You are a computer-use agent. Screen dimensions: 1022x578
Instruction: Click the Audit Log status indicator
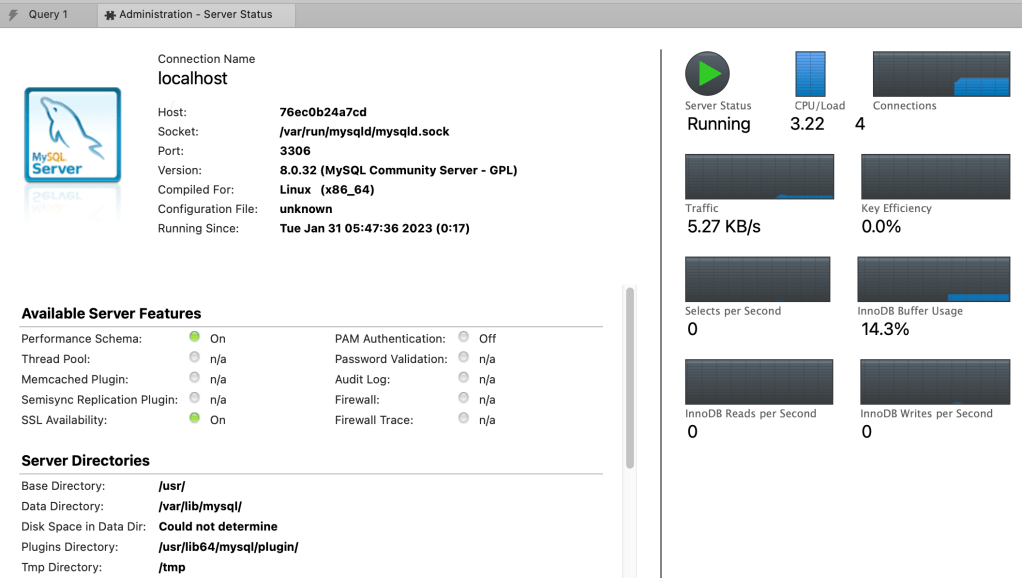[x=463, y=378]
